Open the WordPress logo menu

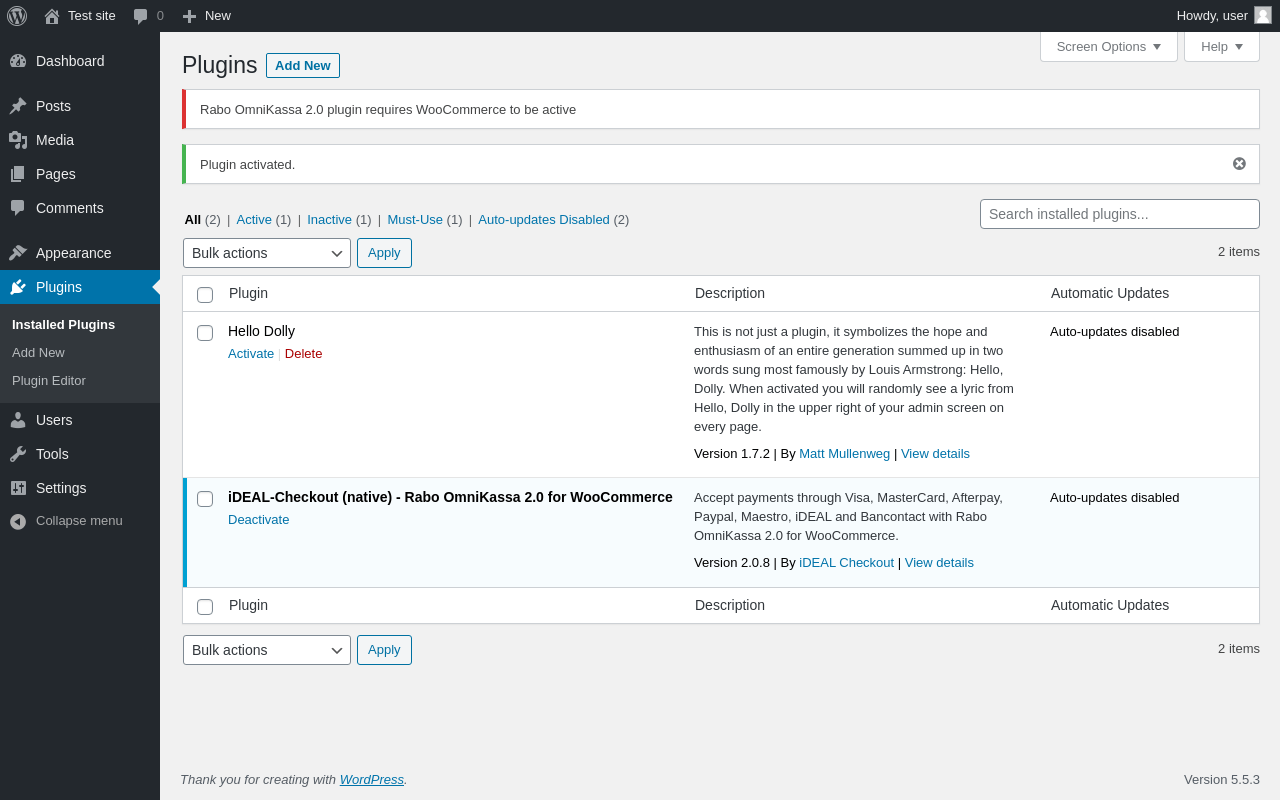tap(17, 16)
